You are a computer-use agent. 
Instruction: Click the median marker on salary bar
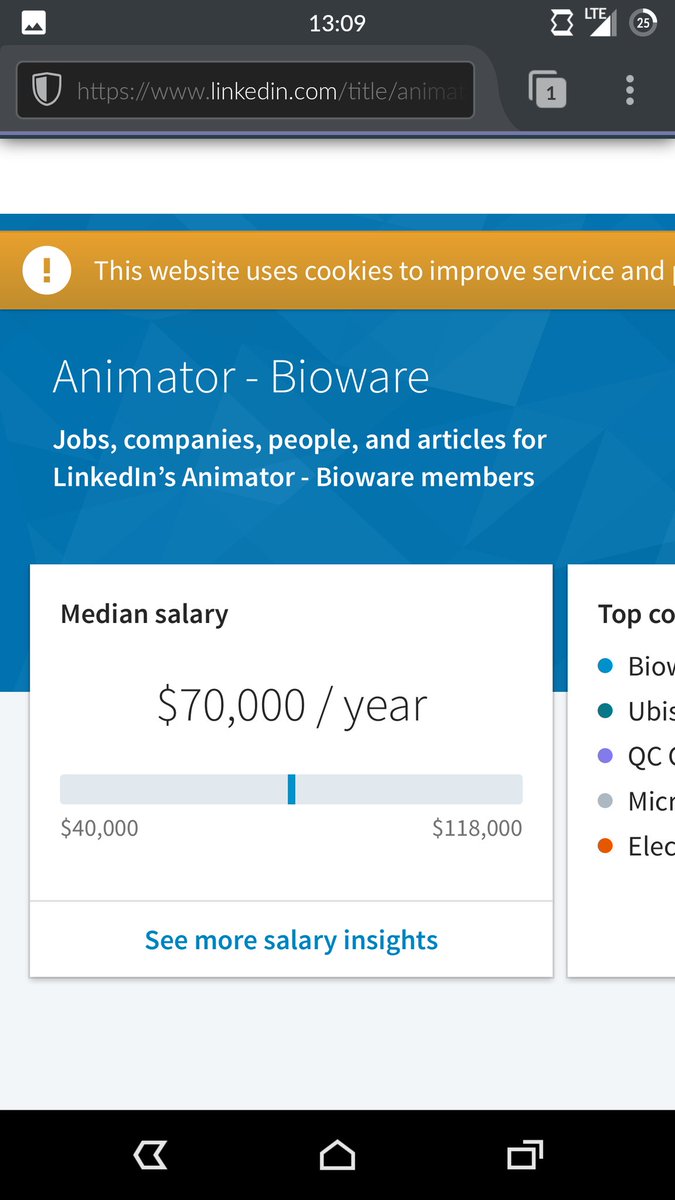click(291, 789)
